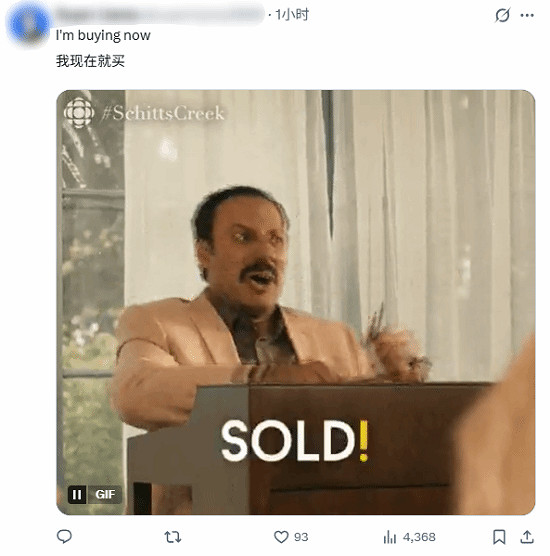The width and height of the screenshot is (550, 556).
Task: Click the translated text 我现在就买
Action: click(90, 61)
